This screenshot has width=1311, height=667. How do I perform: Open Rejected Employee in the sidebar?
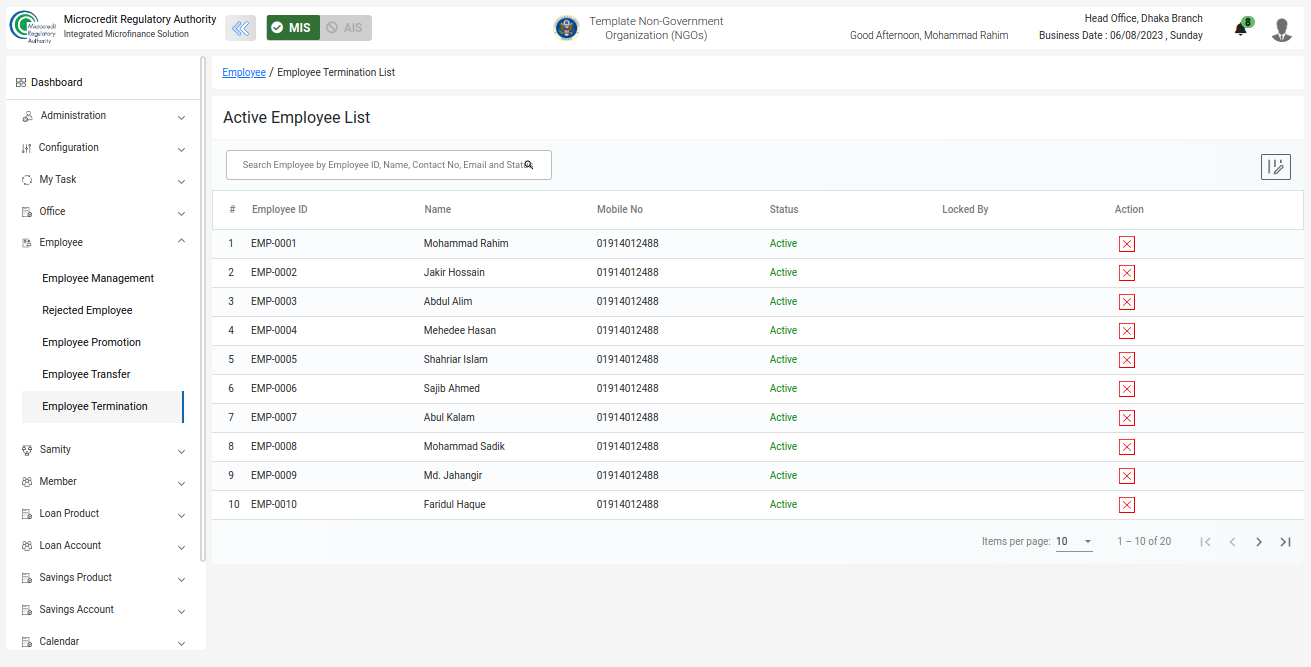[87, 311]
